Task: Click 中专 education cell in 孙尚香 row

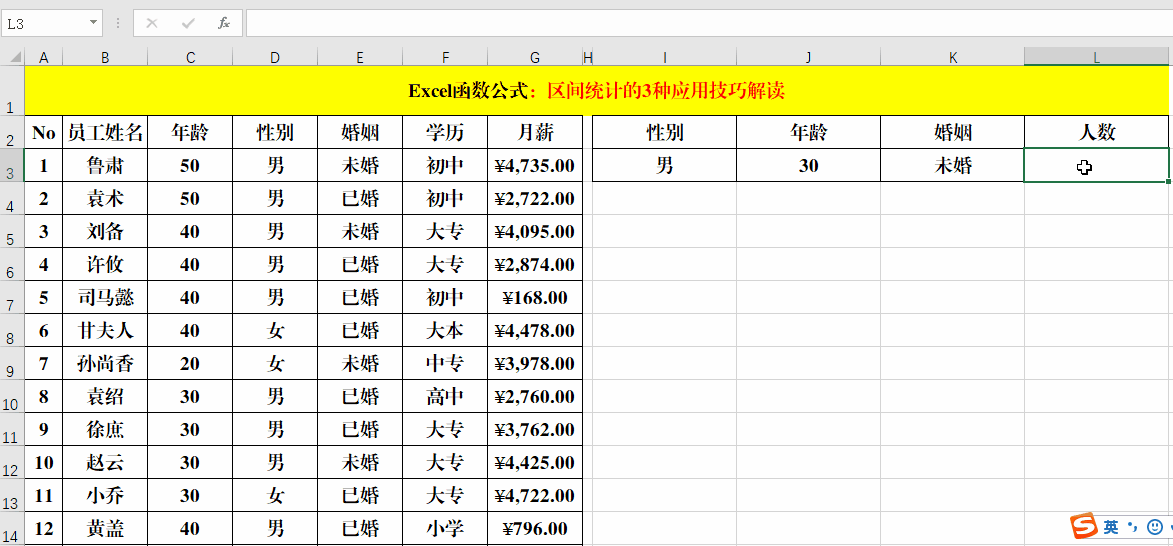Action: (445, 364)
